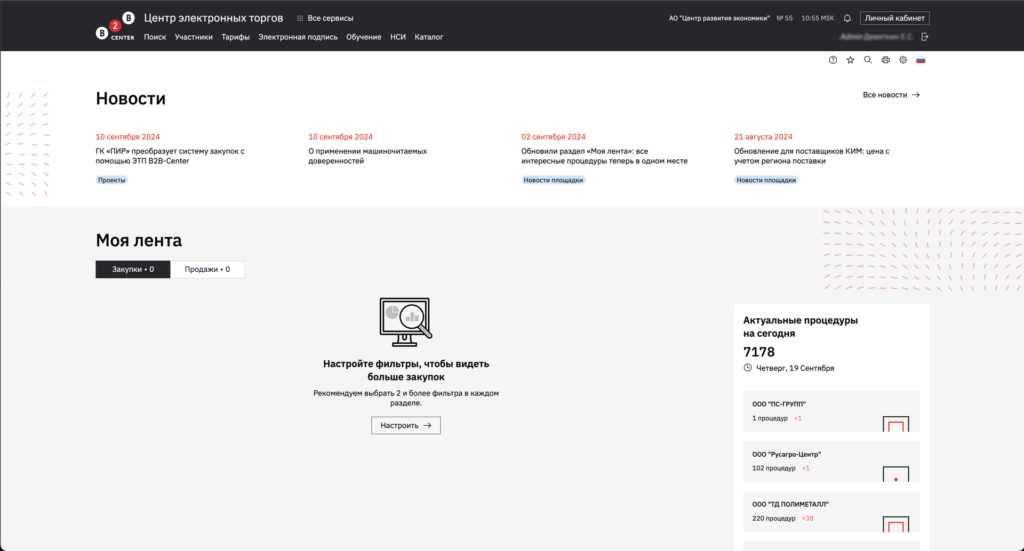1024x551 pixels.
Task: Select the Закупки feed tab
Action: click(x=133, y=269)
